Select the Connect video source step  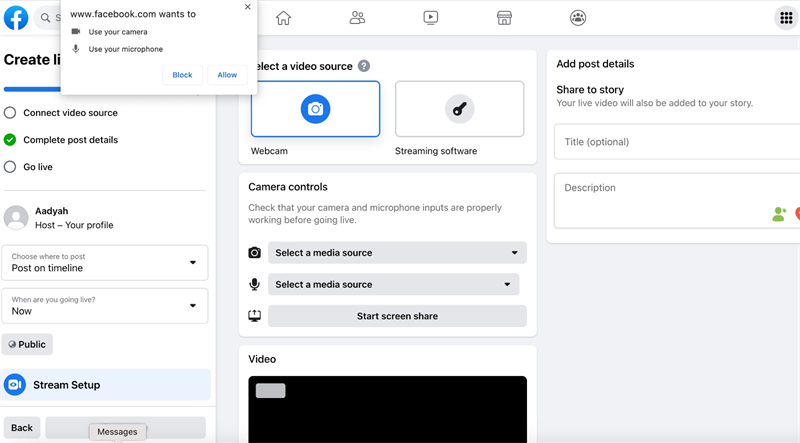70,113
